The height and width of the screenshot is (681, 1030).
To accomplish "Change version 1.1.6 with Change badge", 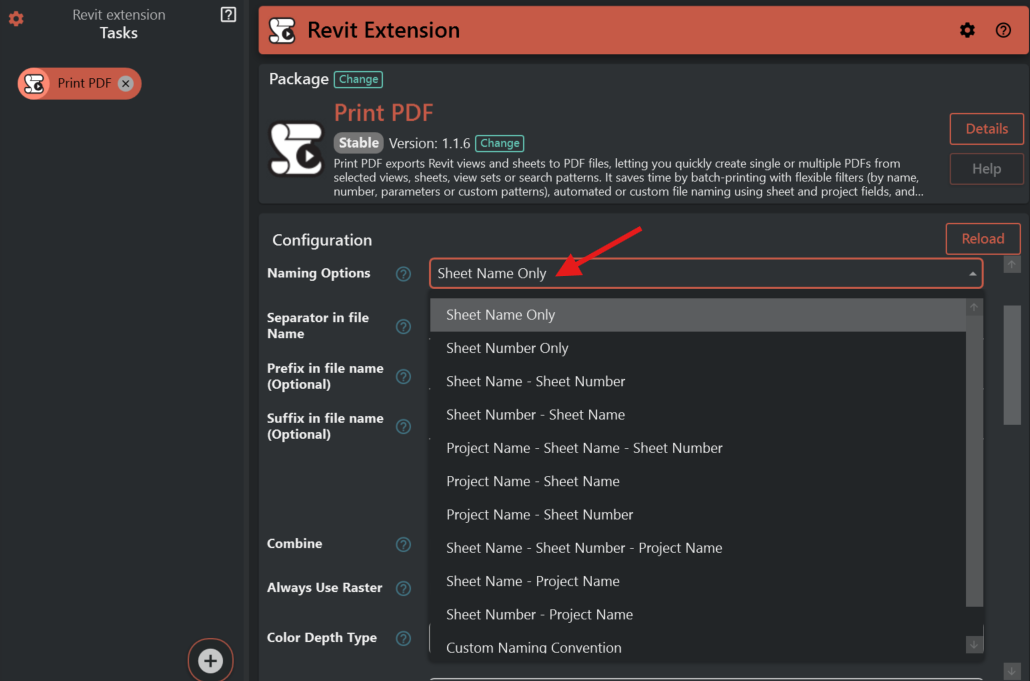I will [499, 143].
